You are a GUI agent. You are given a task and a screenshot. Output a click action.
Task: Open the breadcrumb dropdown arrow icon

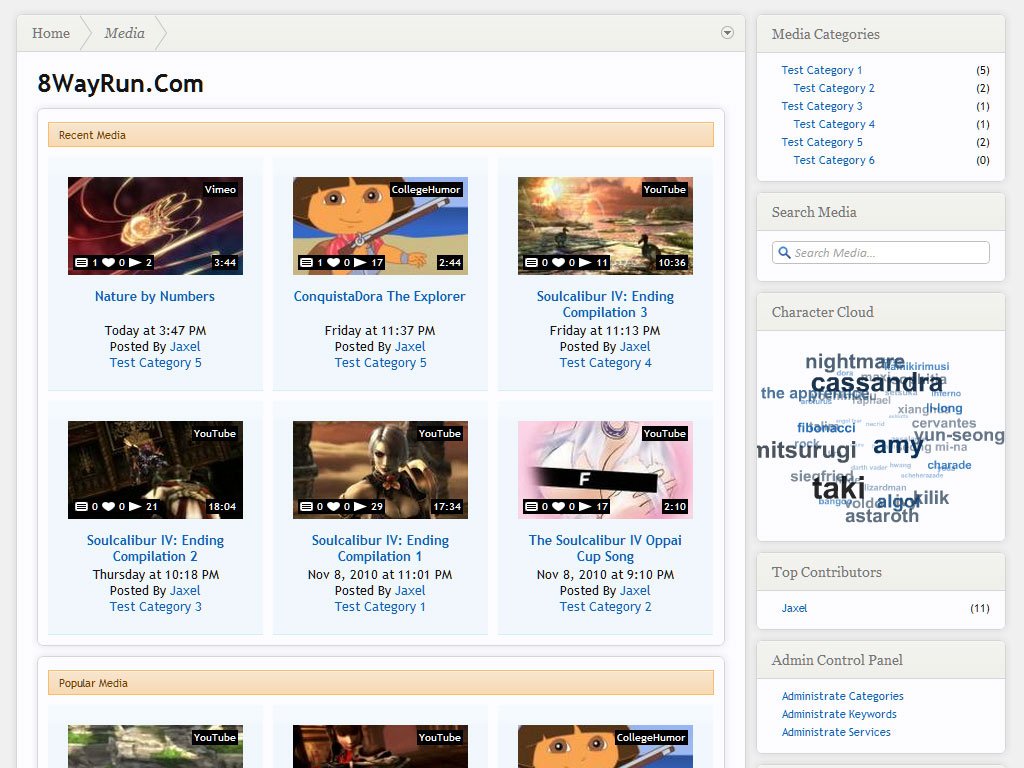(x=727, y=33)
